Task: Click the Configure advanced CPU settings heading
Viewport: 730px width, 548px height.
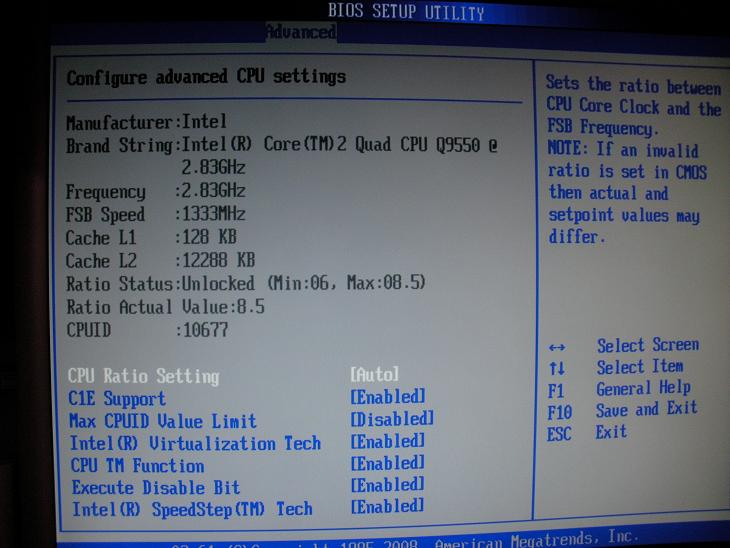Action: [x=206, y=77]
